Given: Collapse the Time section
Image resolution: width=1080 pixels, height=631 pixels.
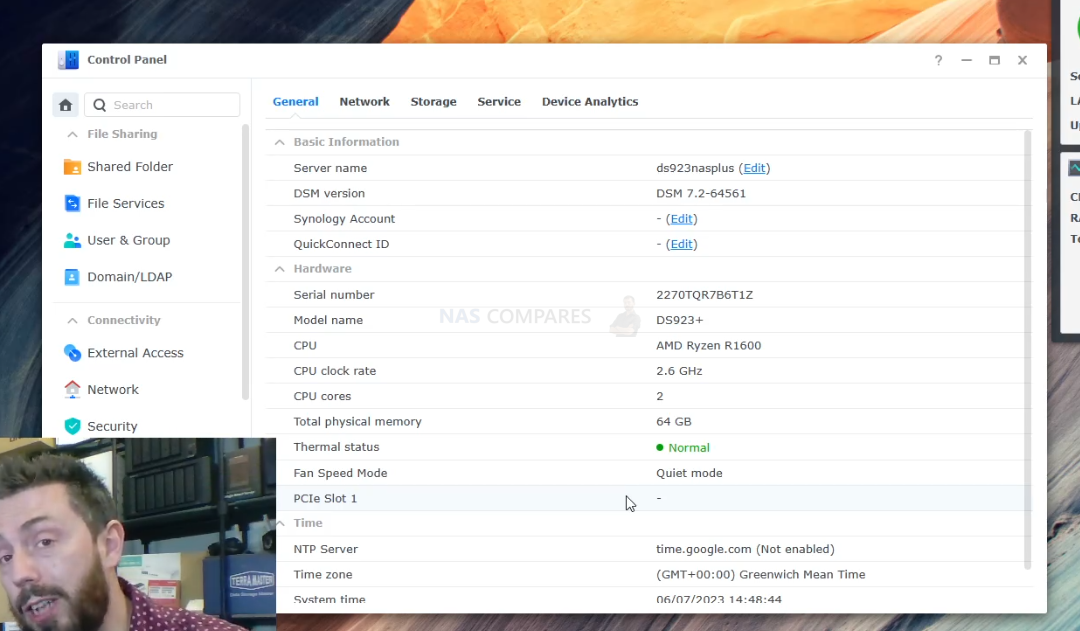Looking at the screenshot, I should (x=280, y=523).
